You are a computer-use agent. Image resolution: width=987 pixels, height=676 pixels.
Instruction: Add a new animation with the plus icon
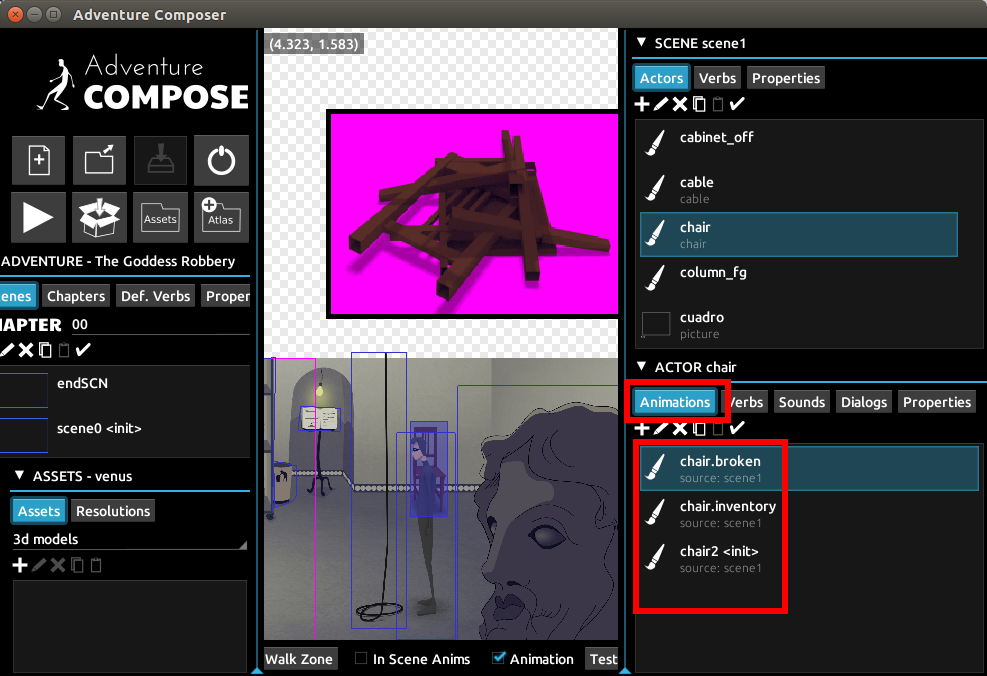tap(641, 429)
